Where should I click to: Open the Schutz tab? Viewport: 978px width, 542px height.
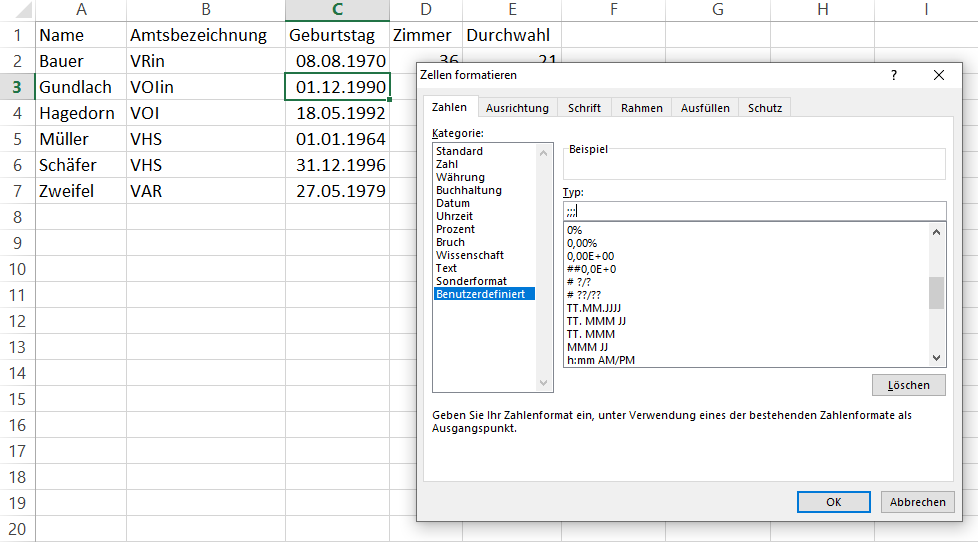[765, 108]
